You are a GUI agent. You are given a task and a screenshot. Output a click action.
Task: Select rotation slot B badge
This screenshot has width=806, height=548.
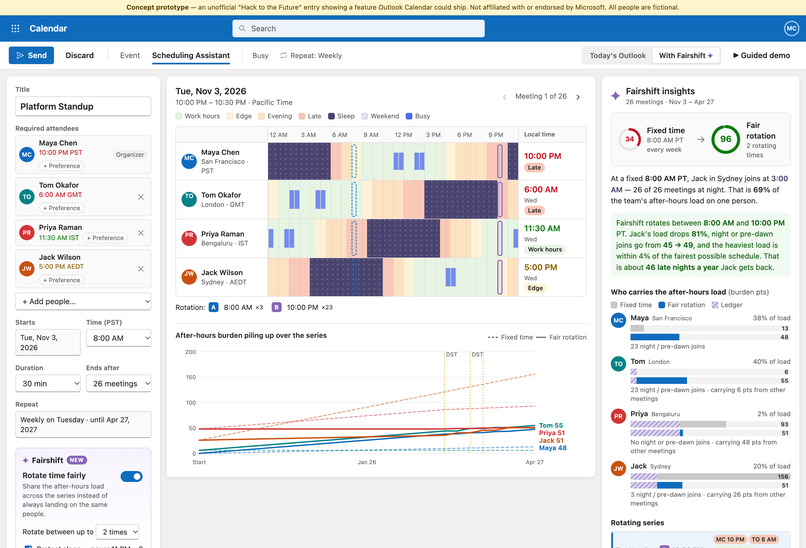pyautogui.click(x=277, y=307)
